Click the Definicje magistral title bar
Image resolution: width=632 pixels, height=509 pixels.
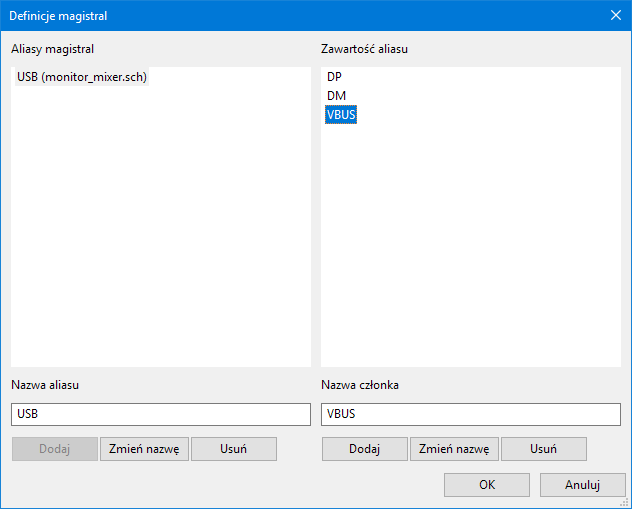click(300, 15)
